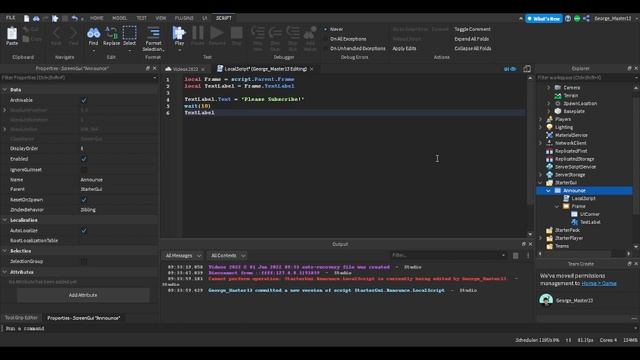640x360 pixels.
Task: Open the VIEW ribbon tab
Action: pyautogui.click(x=161, y=18)
